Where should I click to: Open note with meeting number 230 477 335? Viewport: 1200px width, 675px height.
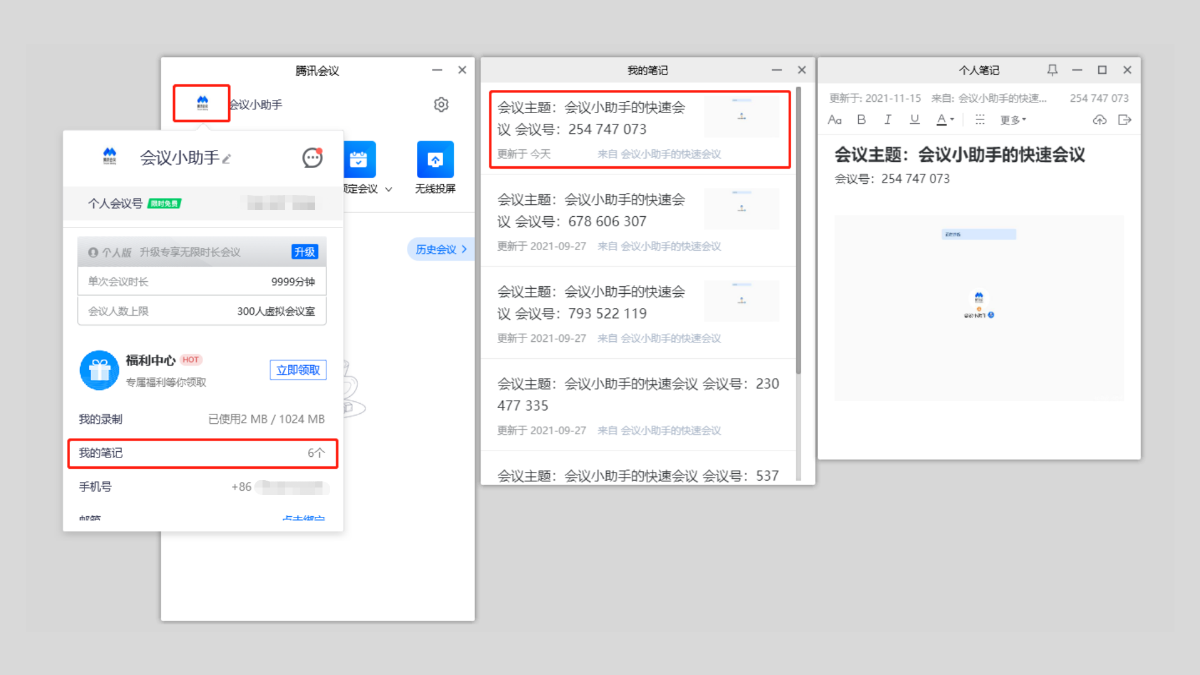pos(637,405)
